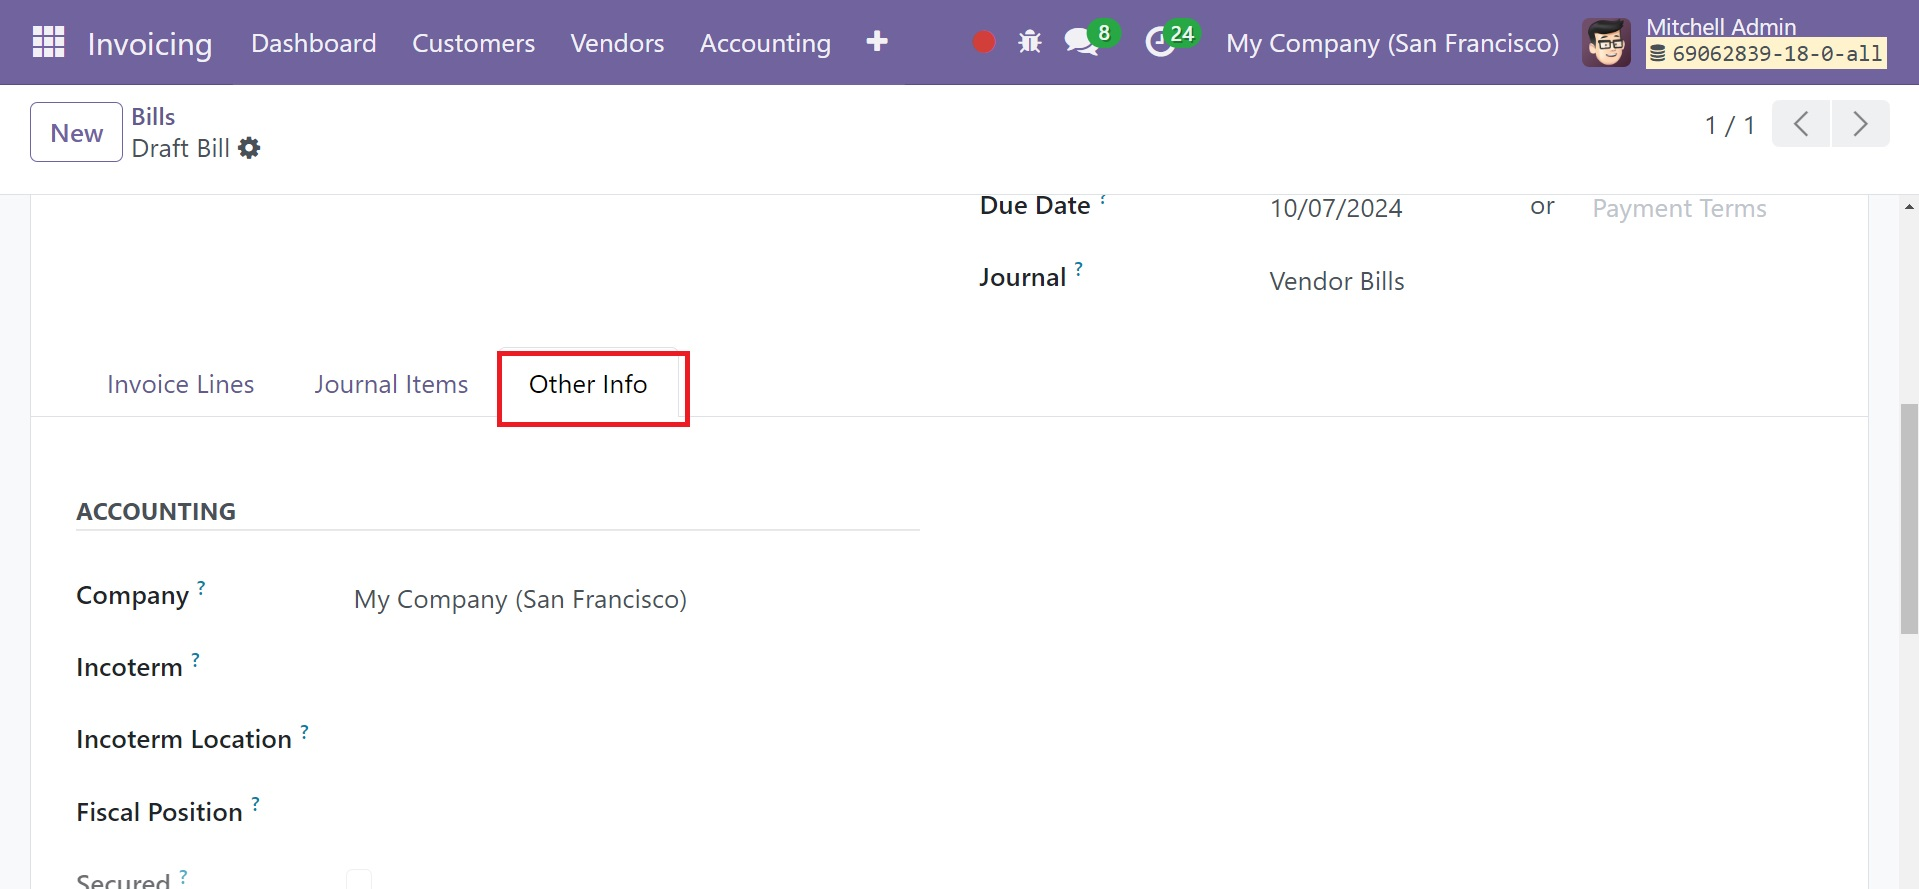This screenshot has height=889, width=1919.
Task: Go back to Bills breadcrumb
Action: point(153,116)
